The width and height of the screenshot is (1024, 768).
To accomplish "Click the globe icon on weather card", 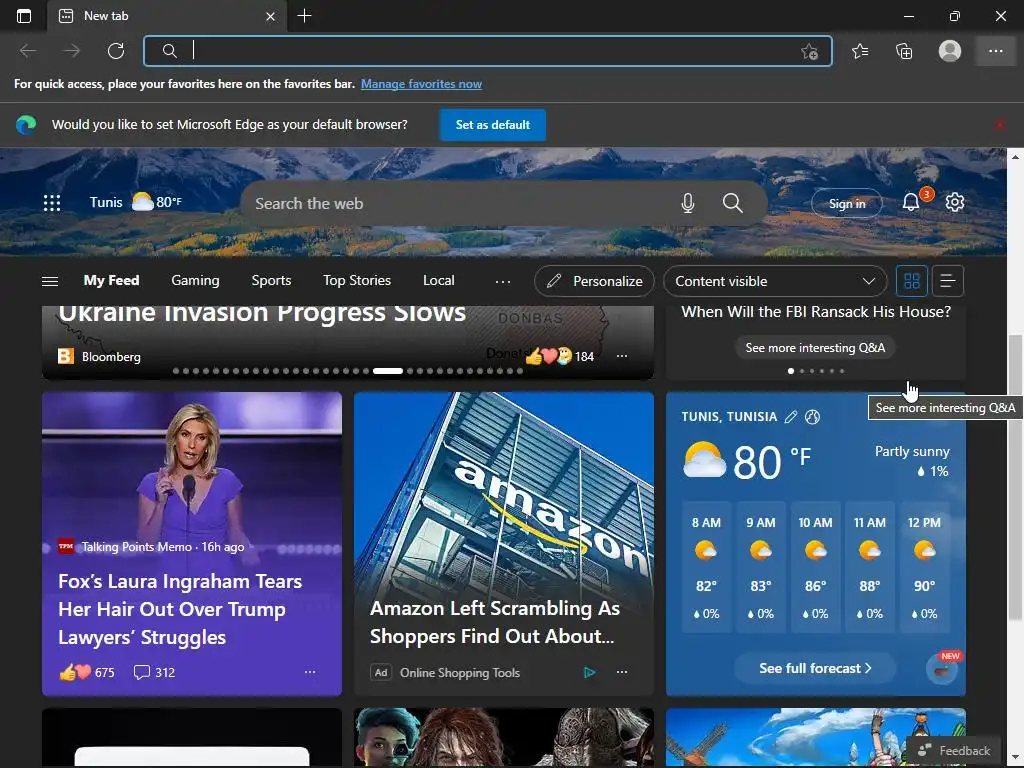I will click(812, 417).
